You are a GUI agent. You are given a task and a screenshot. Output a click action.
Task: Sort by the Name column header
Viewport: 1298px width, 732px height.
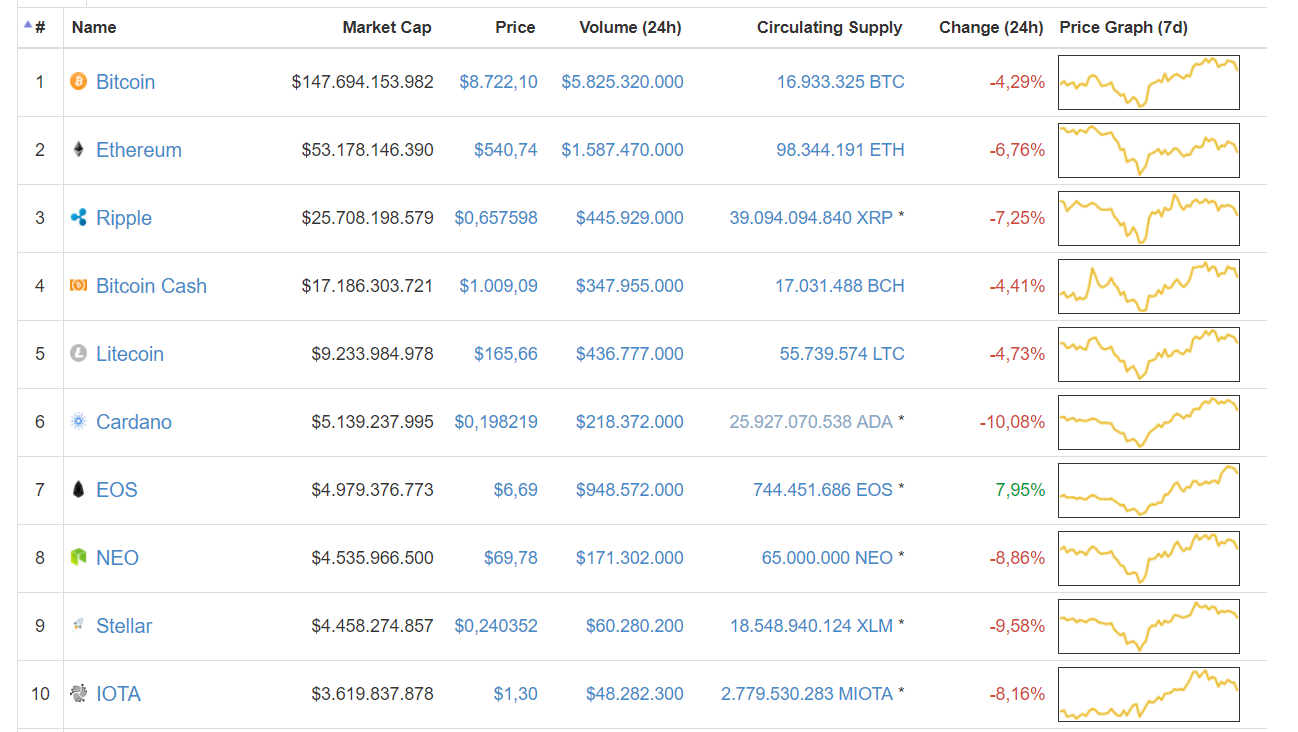click(94, 27)
